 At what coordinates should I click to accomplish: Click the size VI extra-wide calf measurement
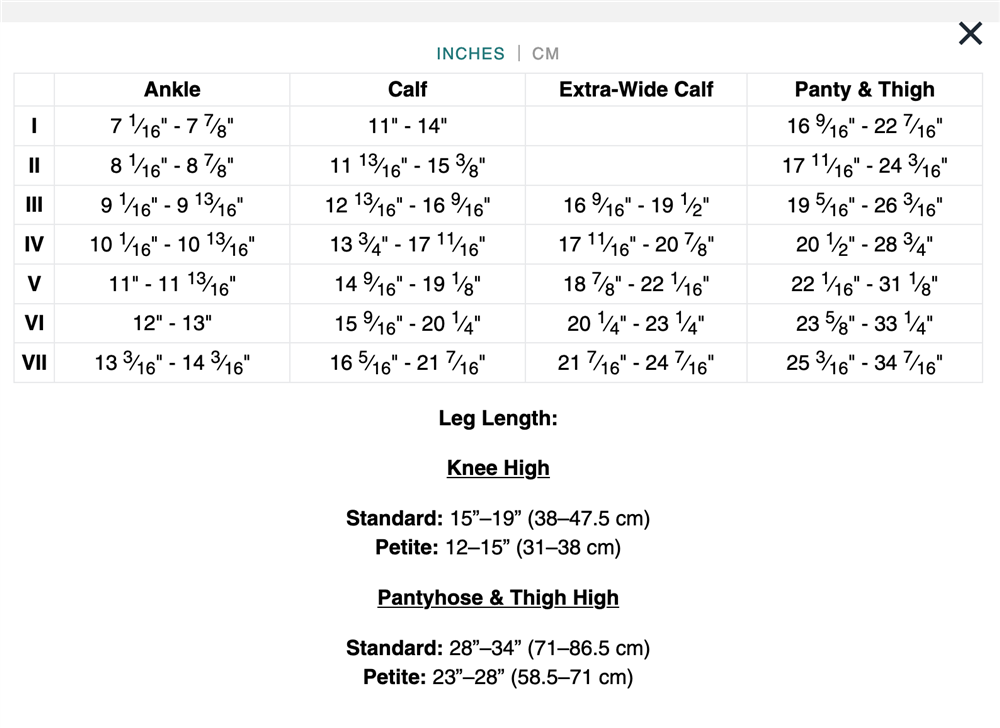point(636,324)
